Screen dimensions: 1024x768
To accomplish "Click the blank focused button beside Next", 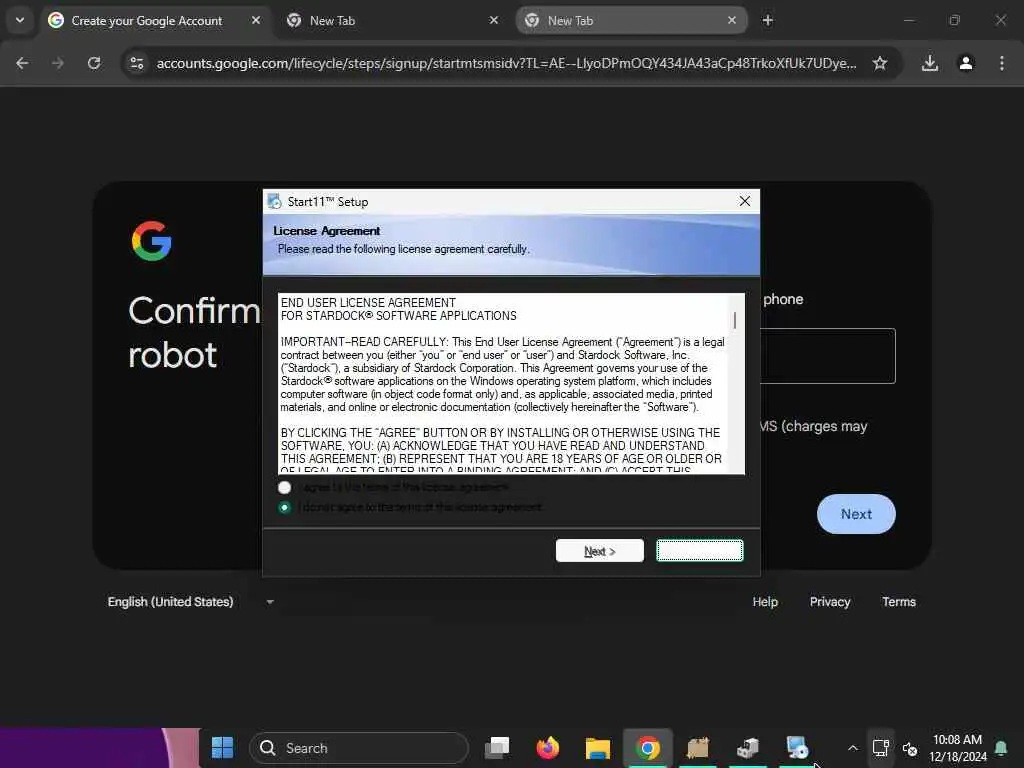I will 699,551.
